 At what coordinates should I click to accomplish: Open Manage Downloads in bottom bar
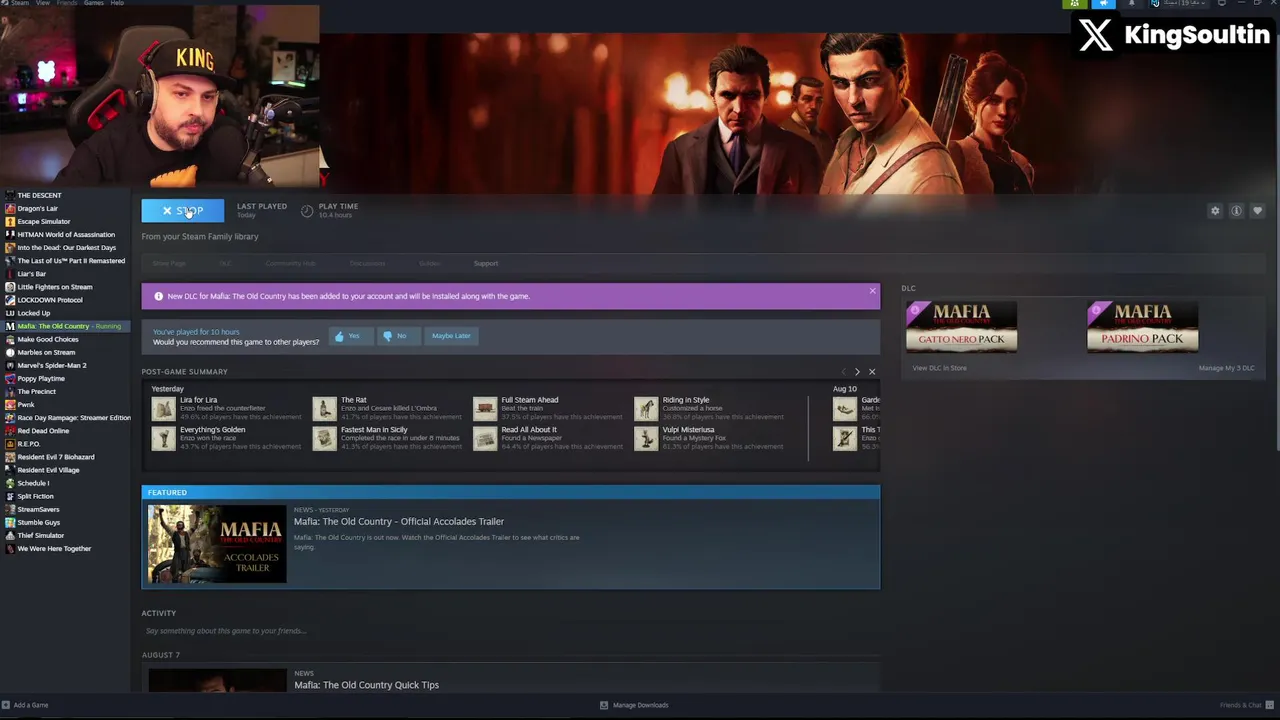pyautogui.click(x=633, y=705)
